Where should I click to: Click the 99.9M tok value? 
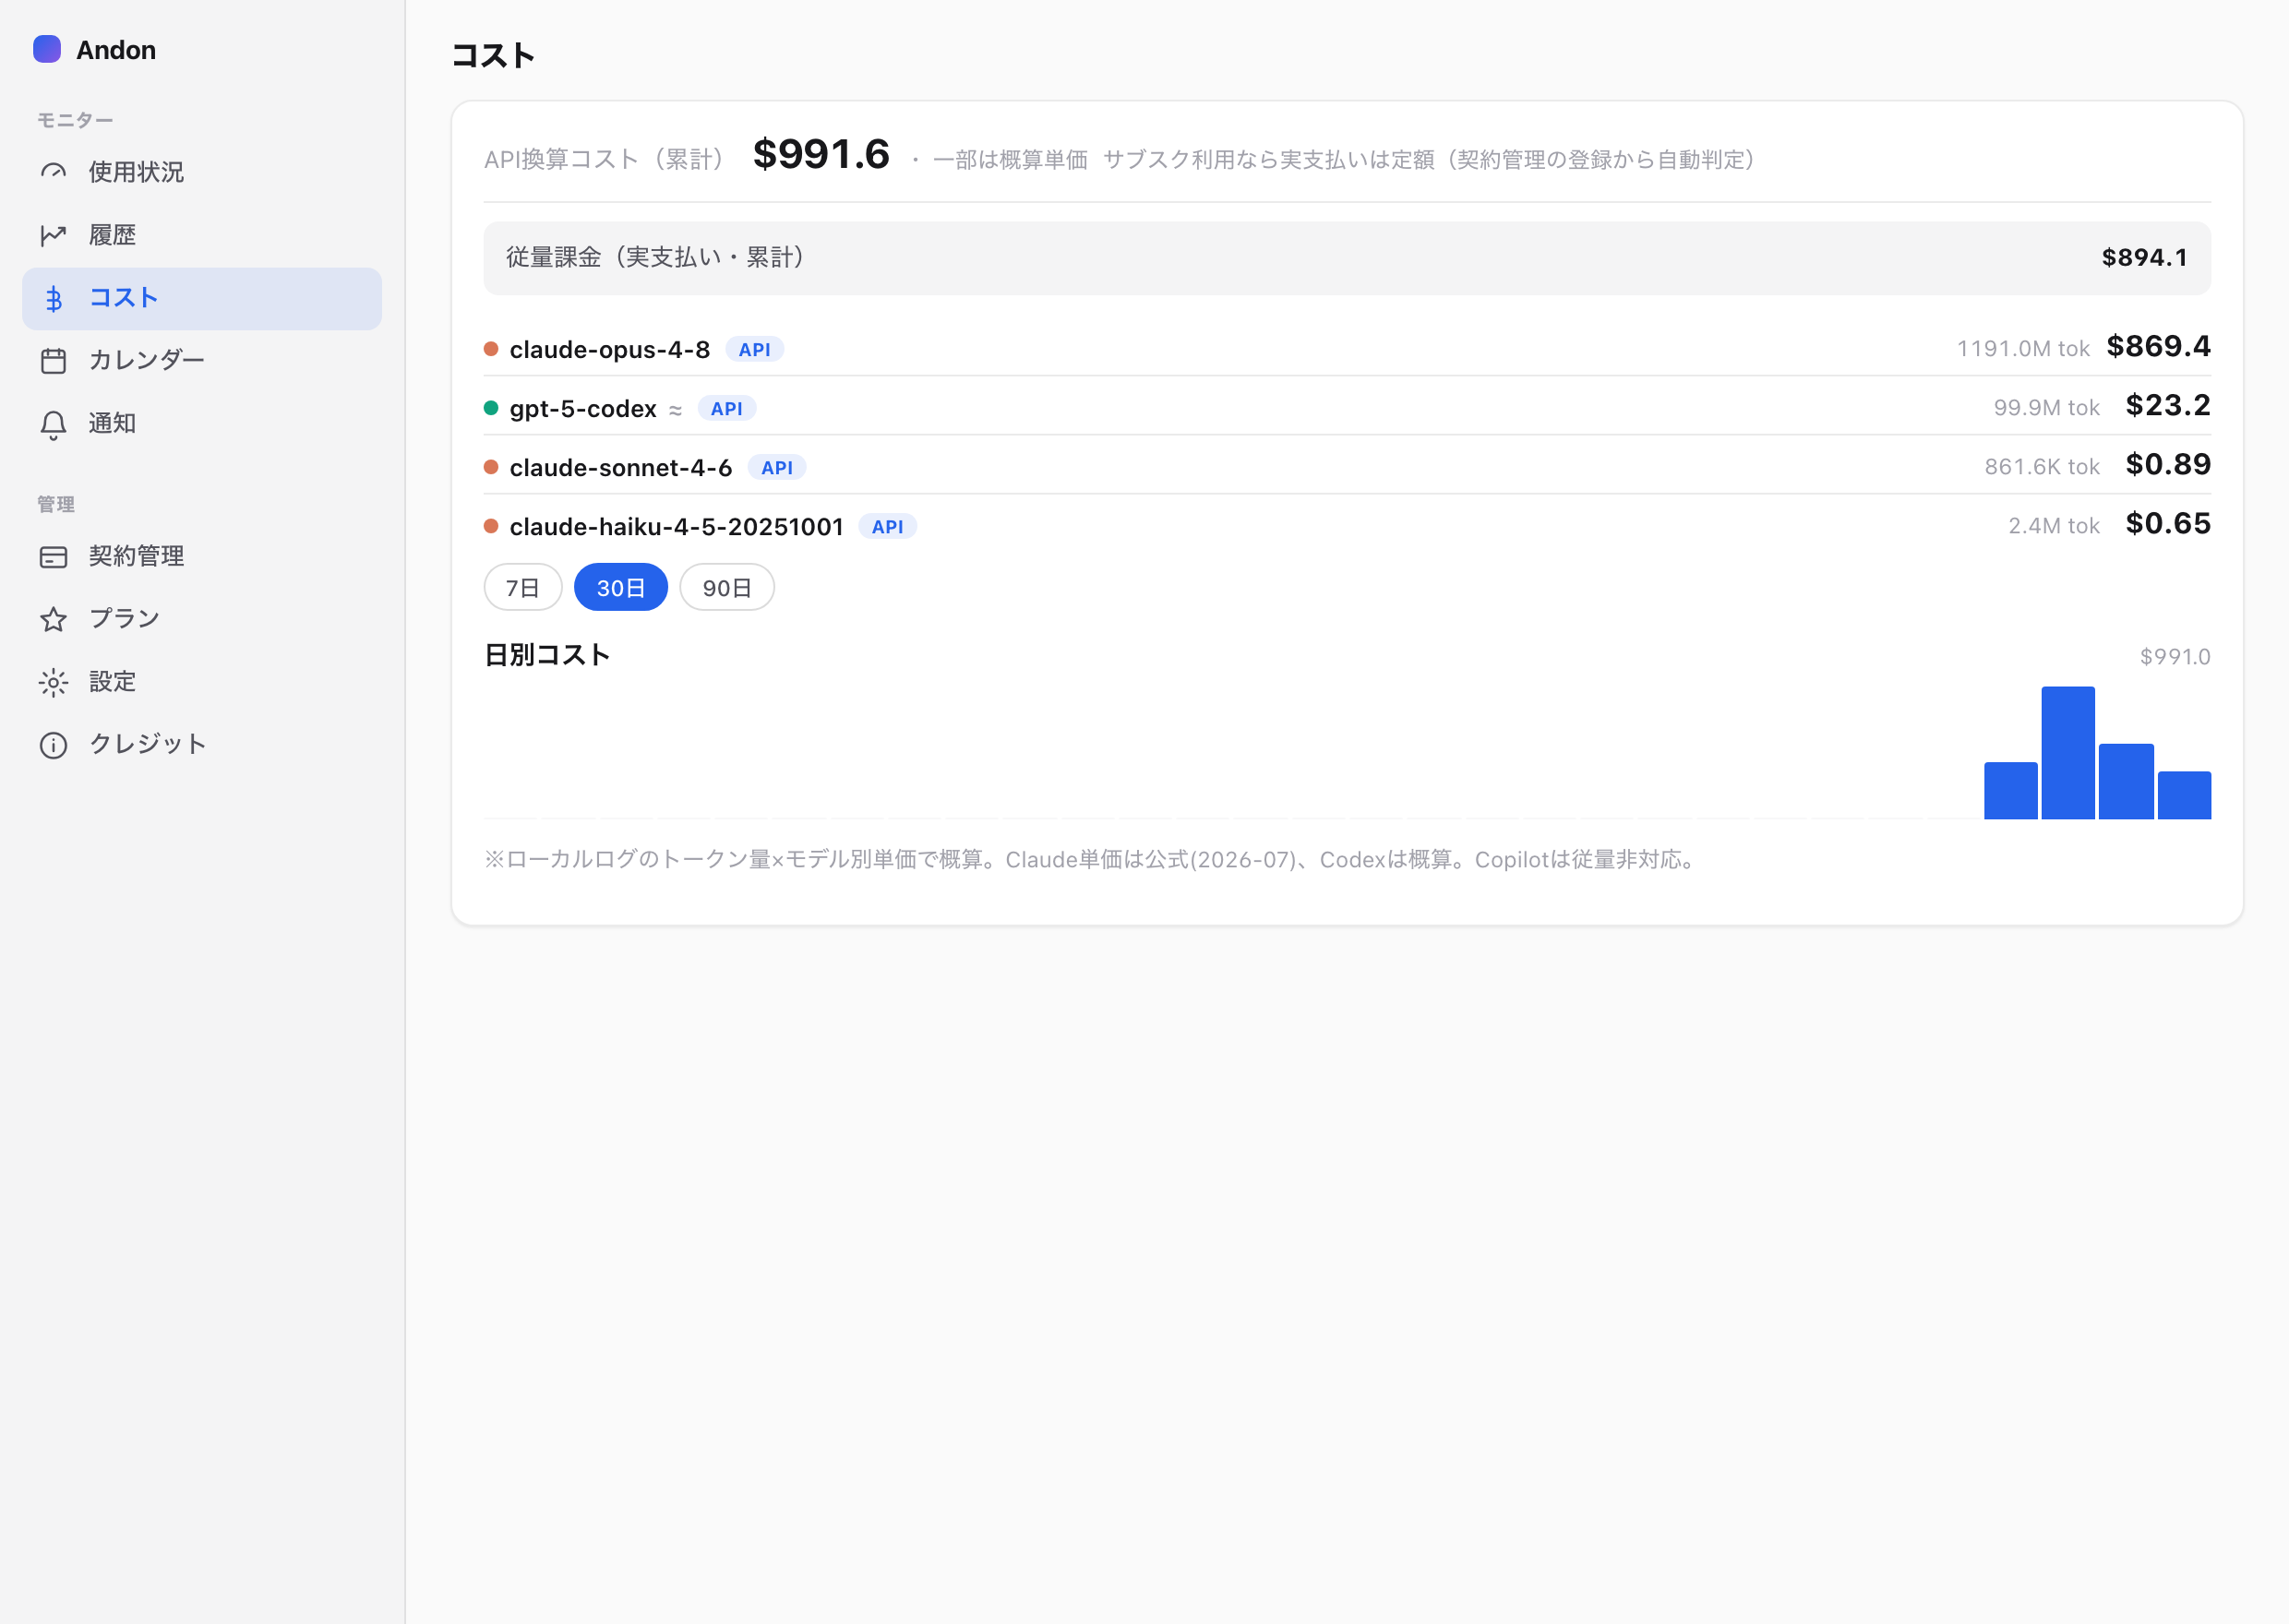(2046, 408)
